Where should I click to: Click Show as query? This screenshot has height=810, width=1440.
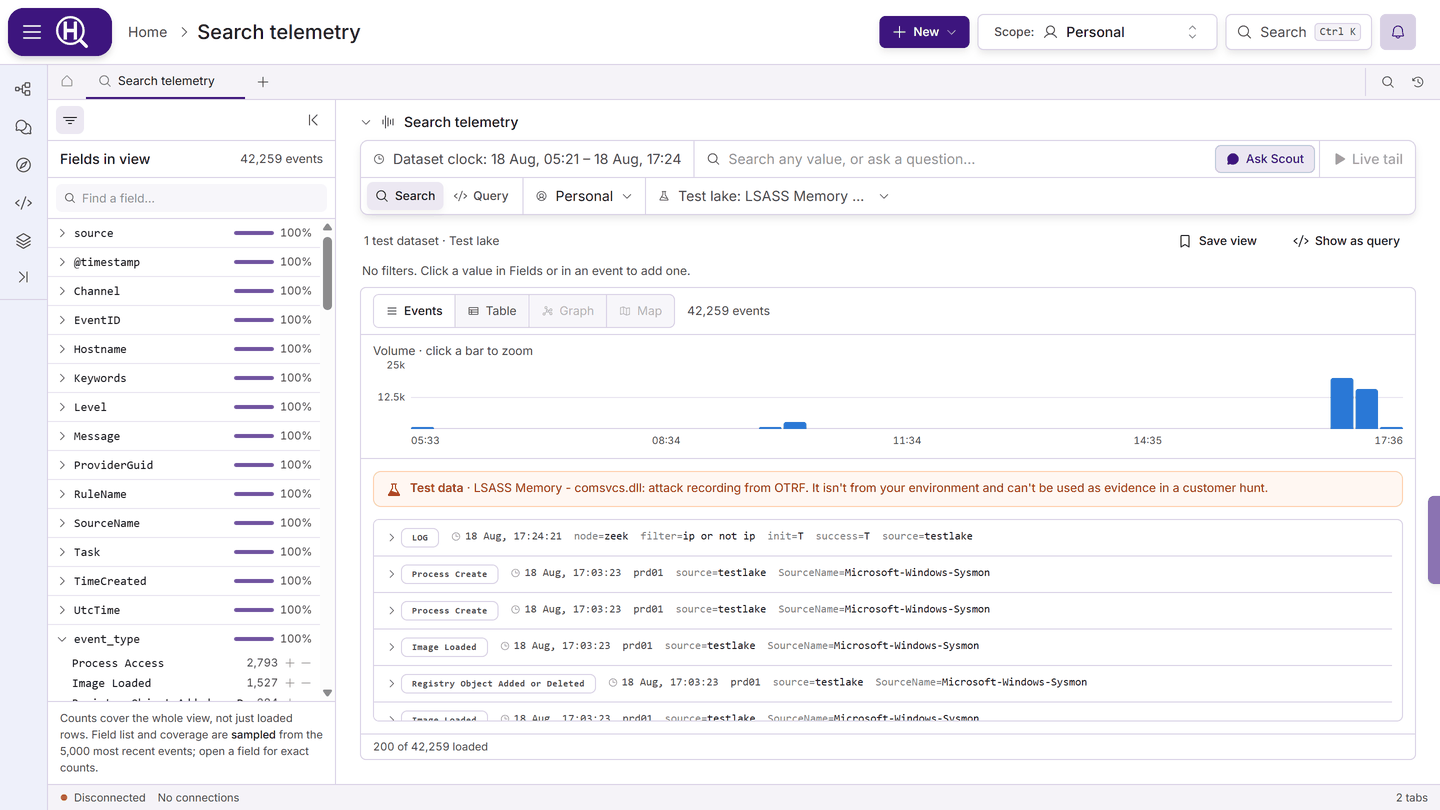1346,241
